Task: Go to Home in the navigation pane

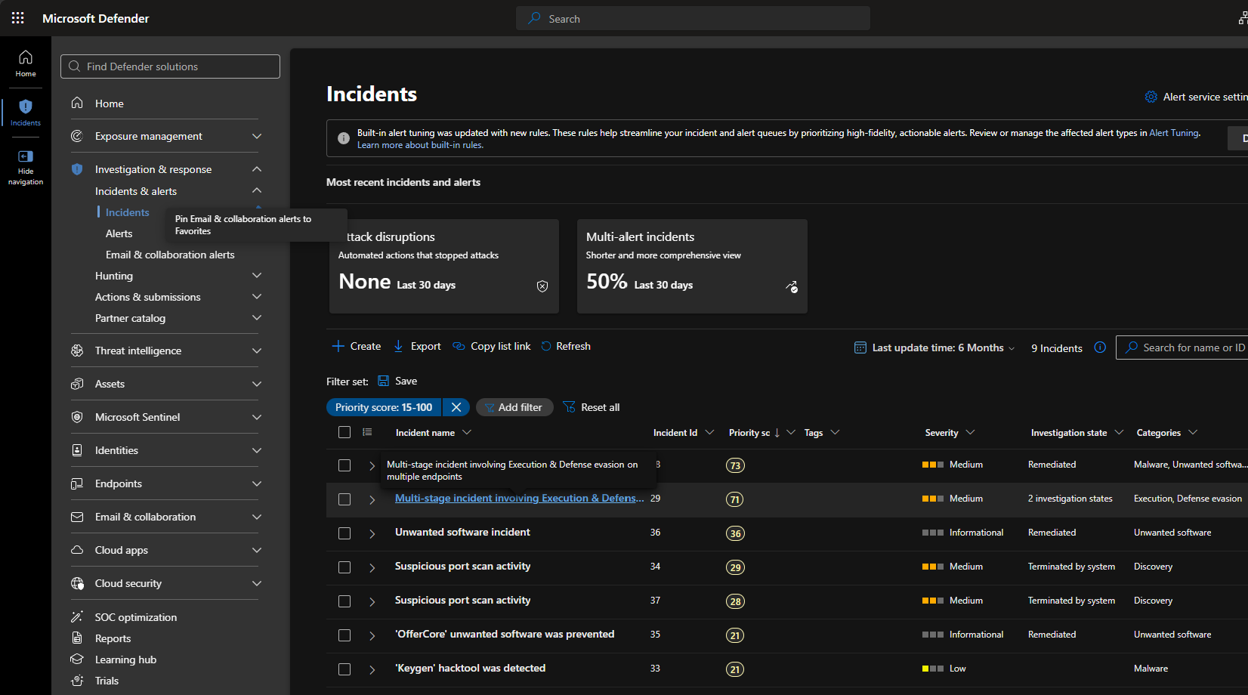Action: (109, 103)
